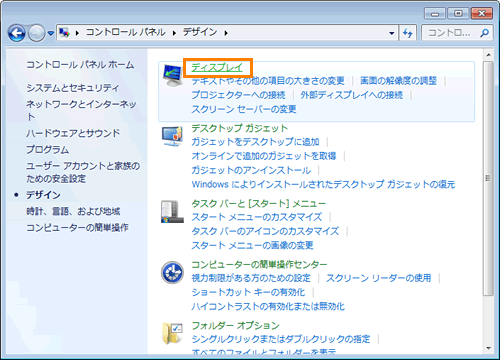
Task: Open スタート メニューの画像の変更 link
Action: pyautogui.click(x=252, y=246)
